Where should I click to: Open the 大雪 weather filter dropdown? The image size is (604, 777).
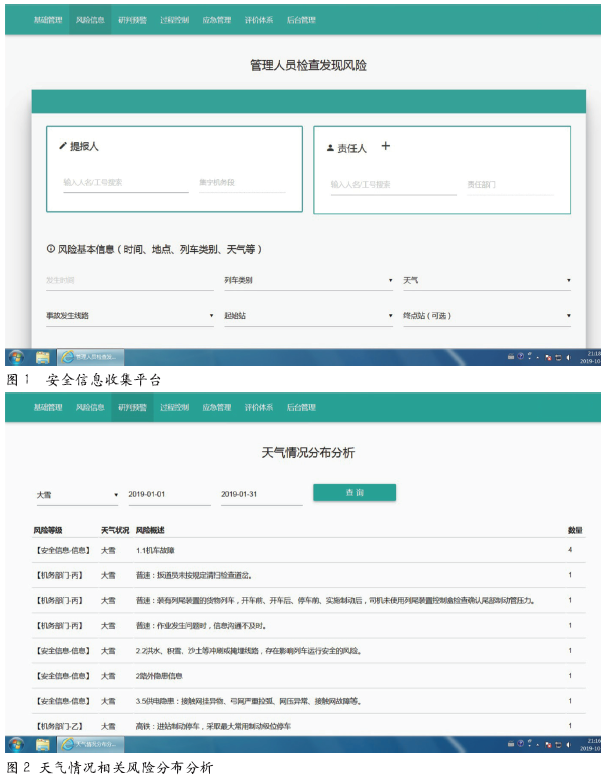click(76, 494)
